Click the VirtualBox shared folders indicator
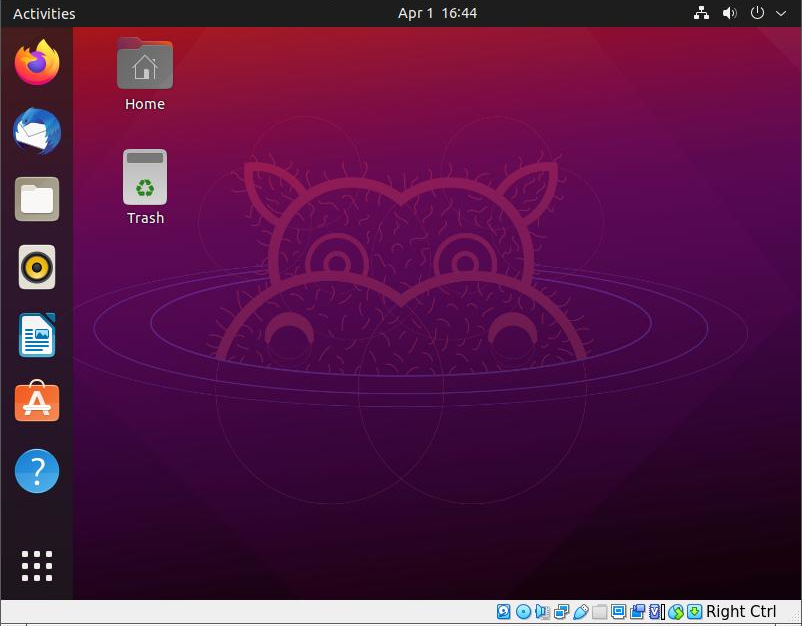Screen dimensions: 802x626 [599, 611]
